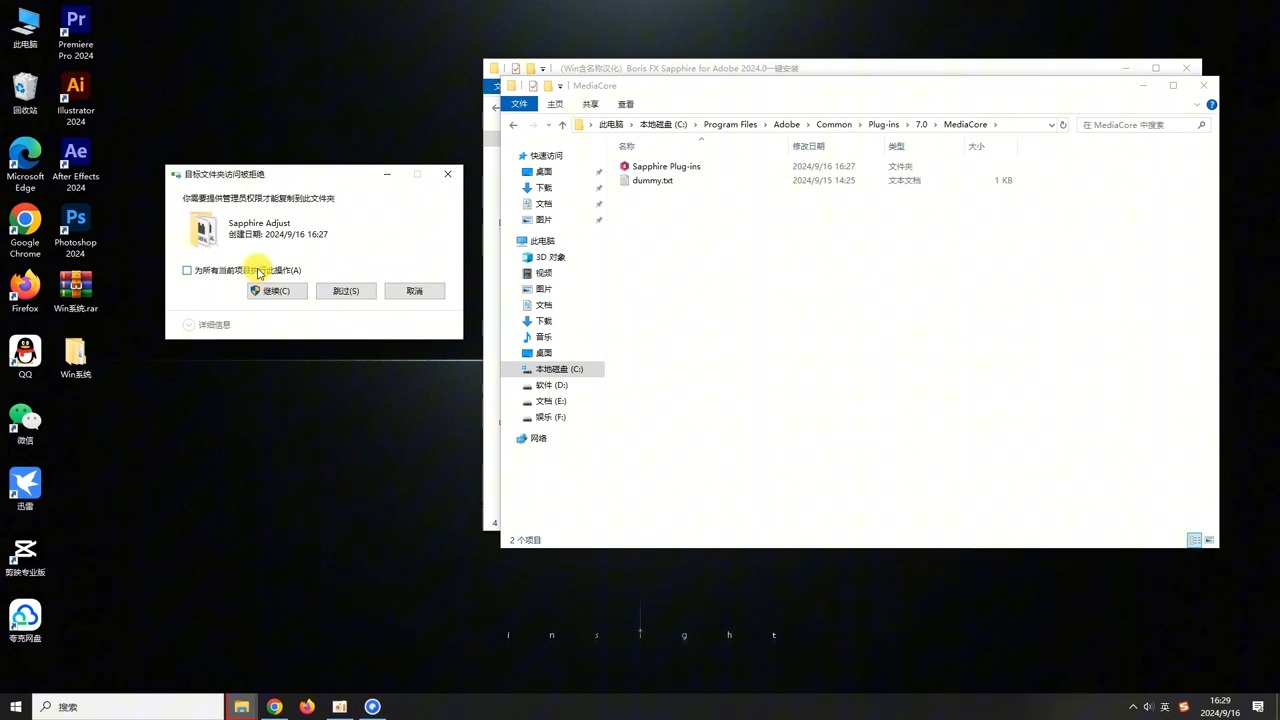
Task: Click the back arrow in MediaCore window
Action: coord(513,125)
